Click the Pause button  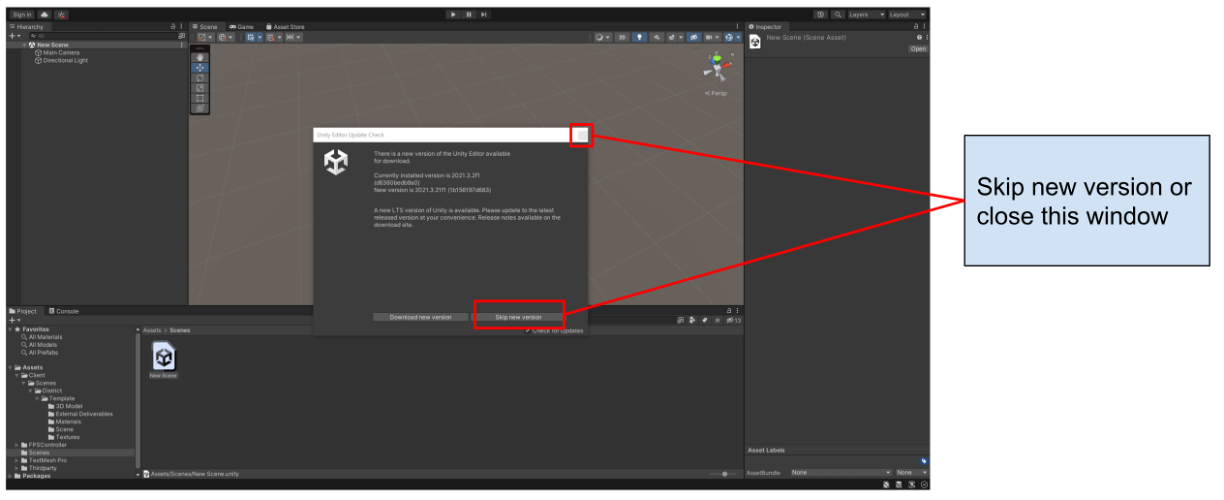click(x=468, y=15)
